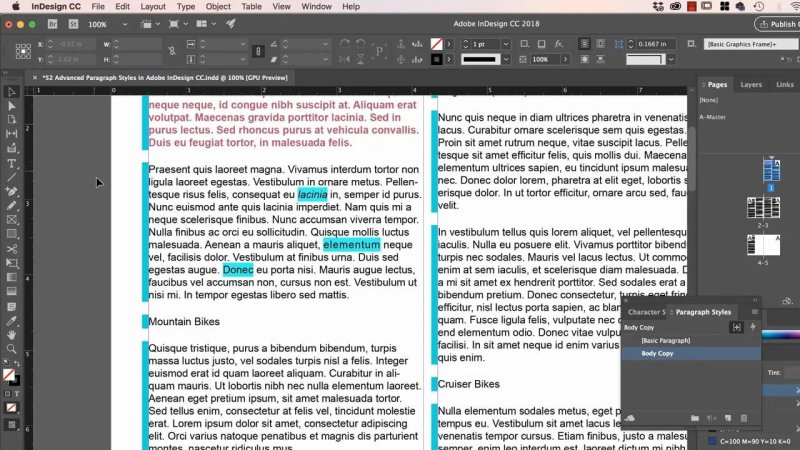Click the Publish Online button
This screenshot has width=800, height=450.
tap(778, 24)
